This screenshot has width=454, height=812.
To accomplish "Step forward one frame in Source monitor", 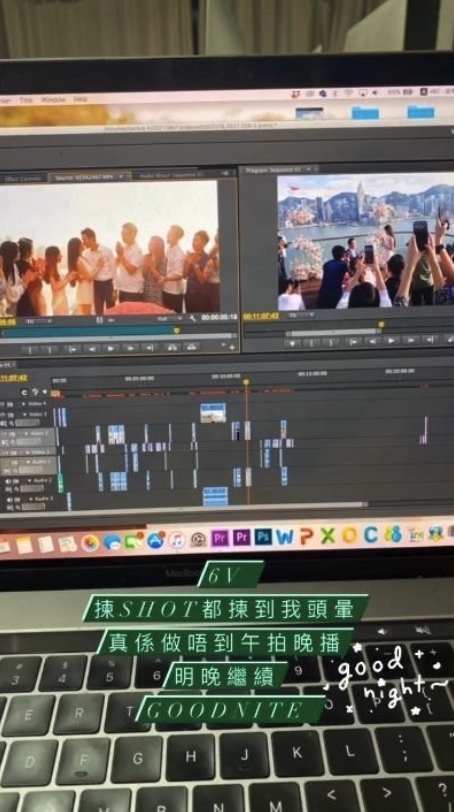I will 130,348.
